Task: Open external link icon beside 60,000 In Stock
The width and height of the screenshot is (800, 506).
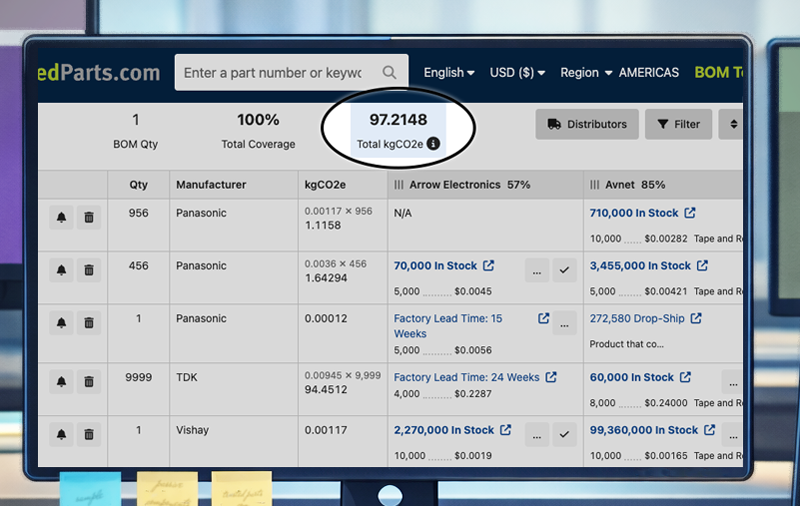Action: pyautogui.click(x=685, y=377)
